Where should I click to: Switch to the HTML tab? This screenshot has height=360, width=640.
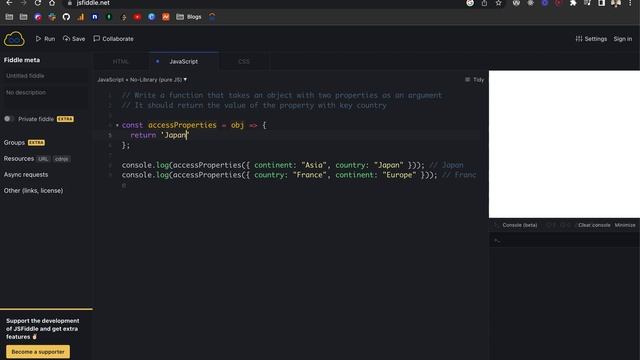[x=120, y=62]
